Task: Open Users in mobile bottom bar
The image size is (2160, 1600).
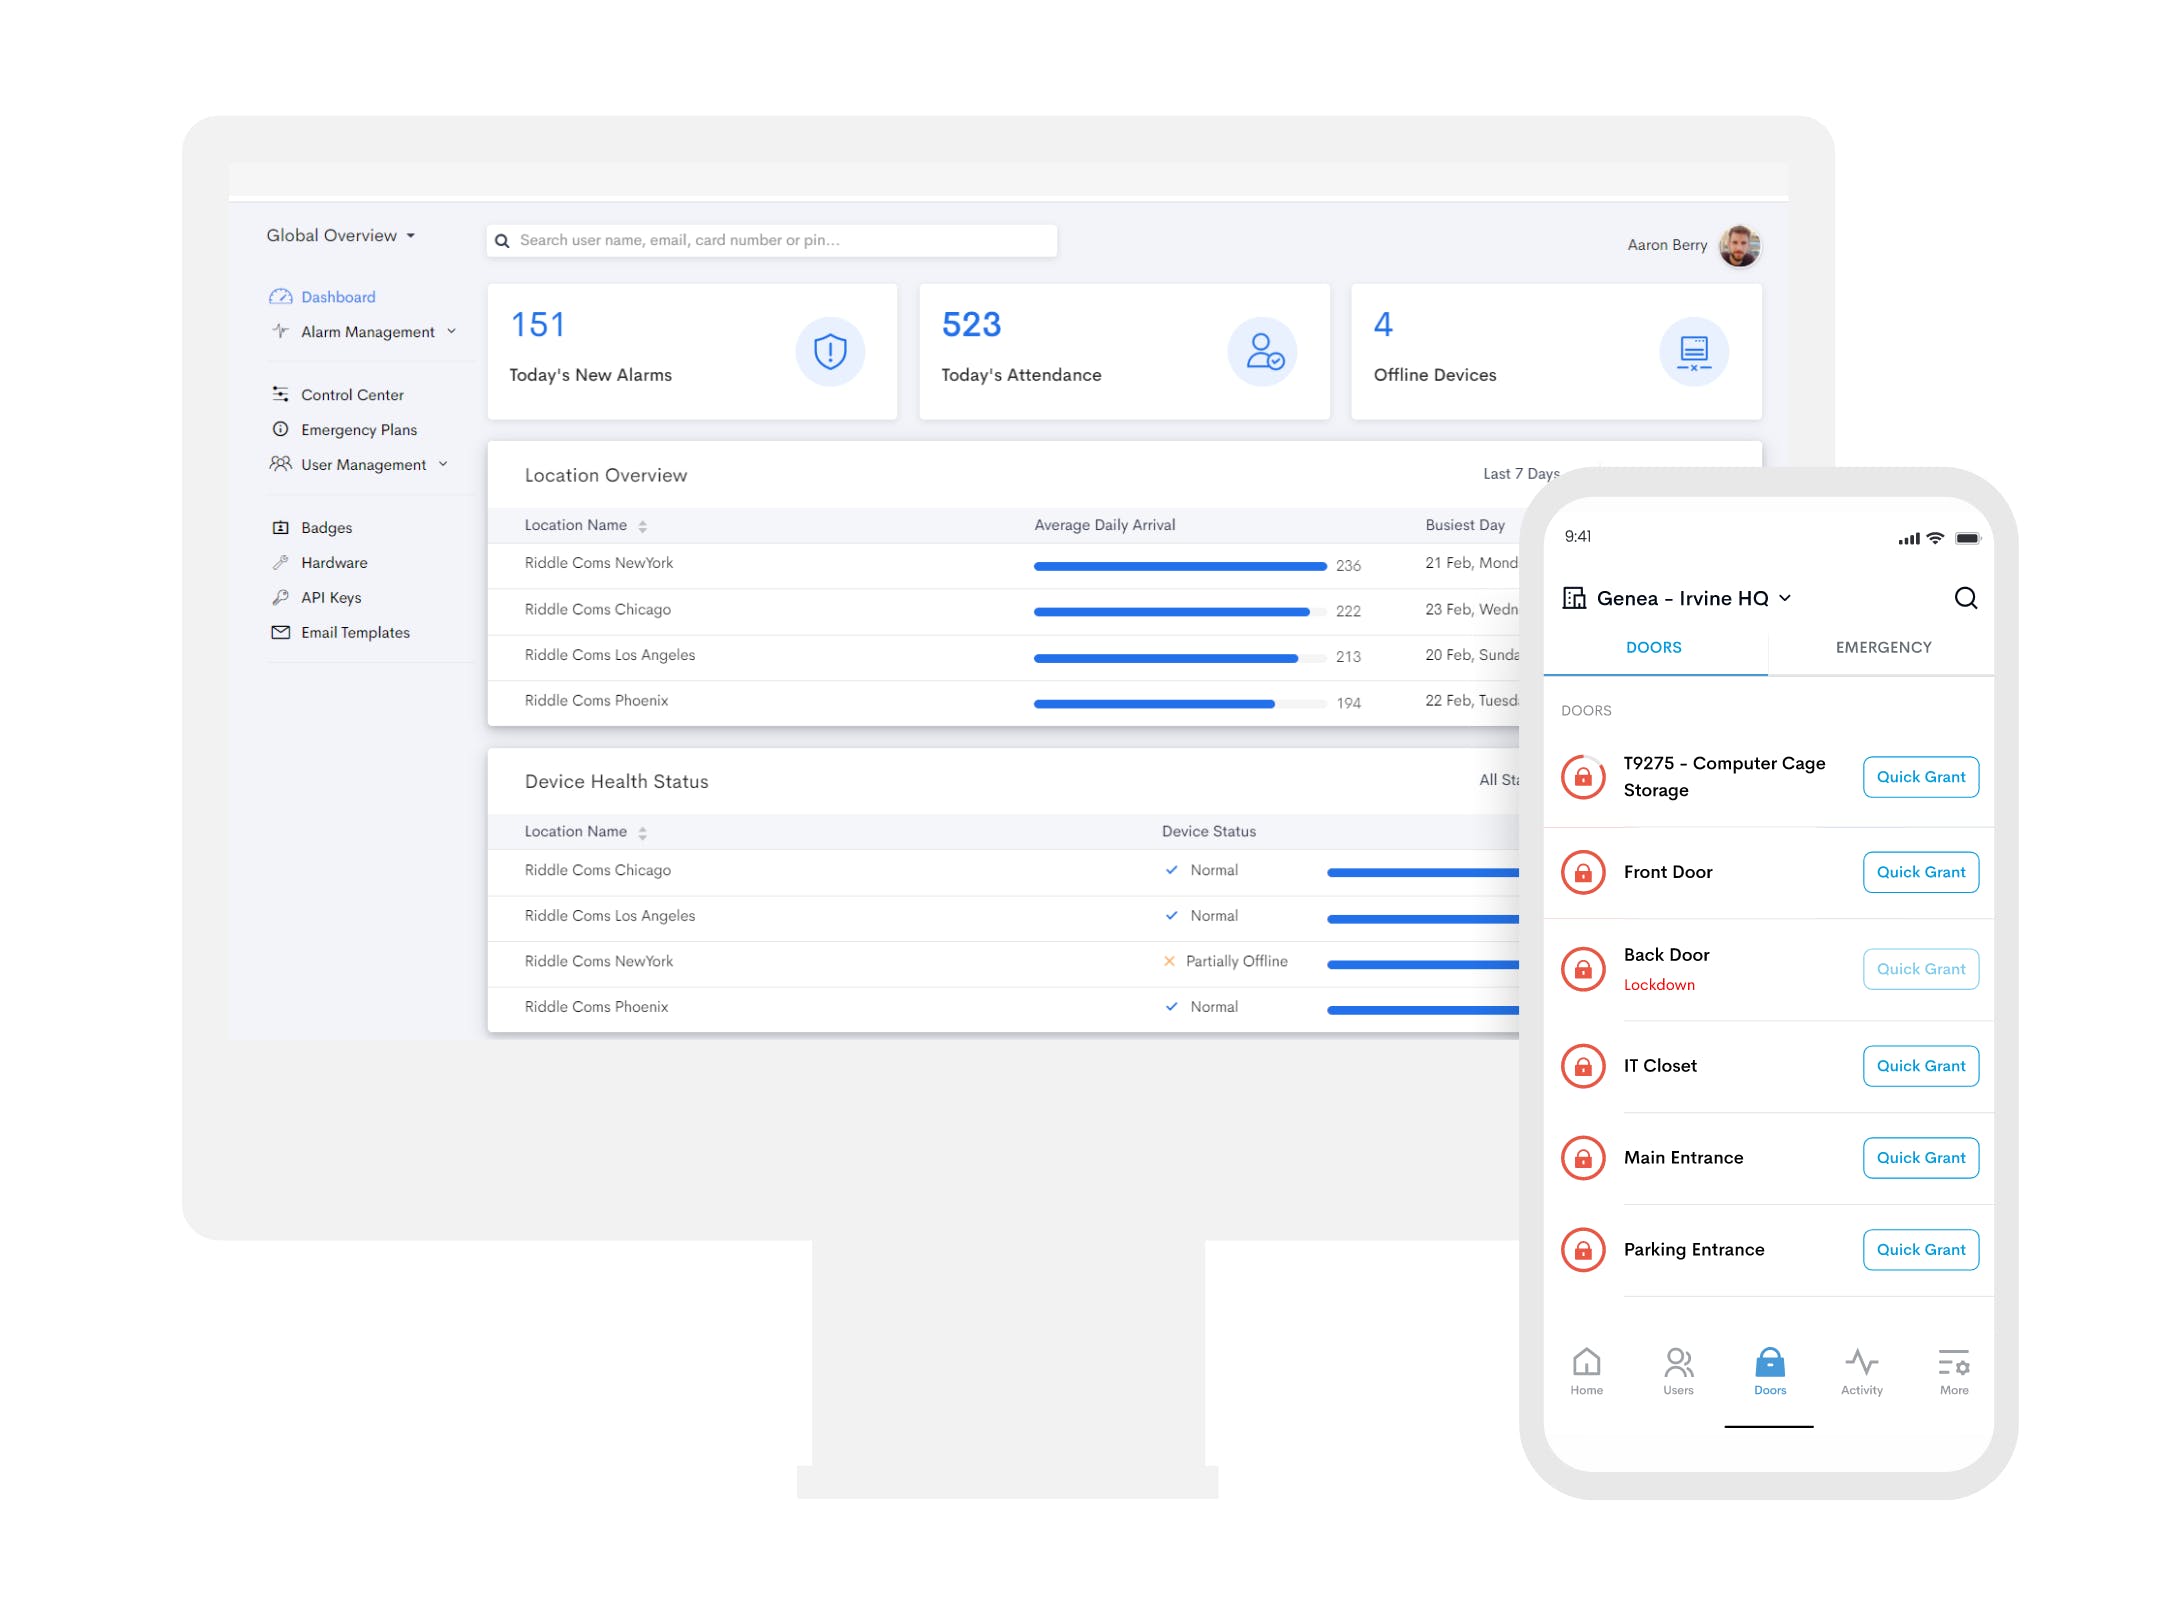Action: pyautogui.click(x=1678, y=1371)
